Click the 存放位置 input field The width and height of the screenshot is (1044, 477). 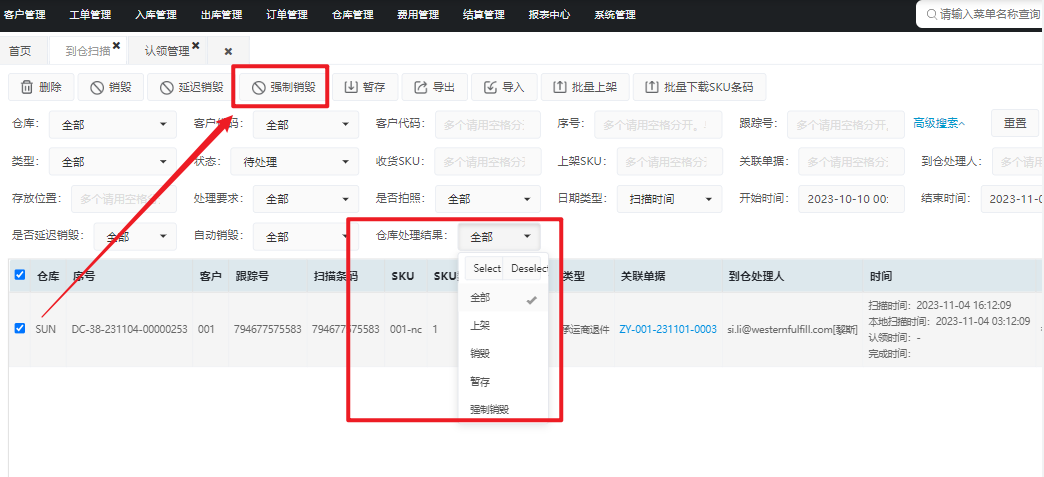124,199
